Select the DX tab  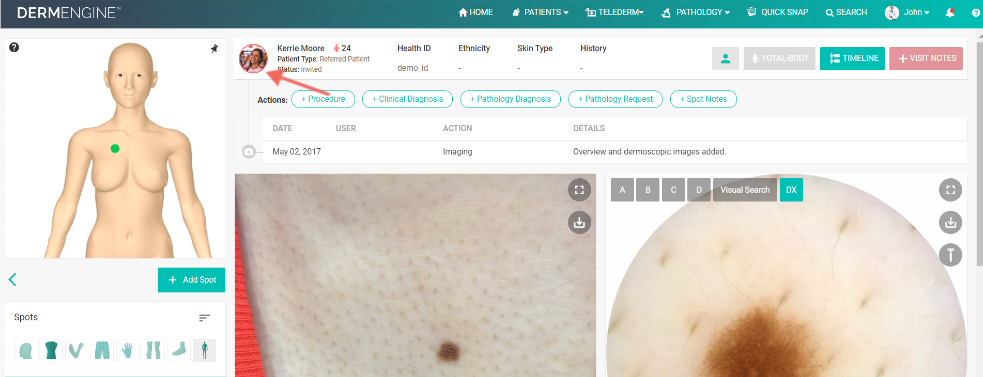(791, 190)
